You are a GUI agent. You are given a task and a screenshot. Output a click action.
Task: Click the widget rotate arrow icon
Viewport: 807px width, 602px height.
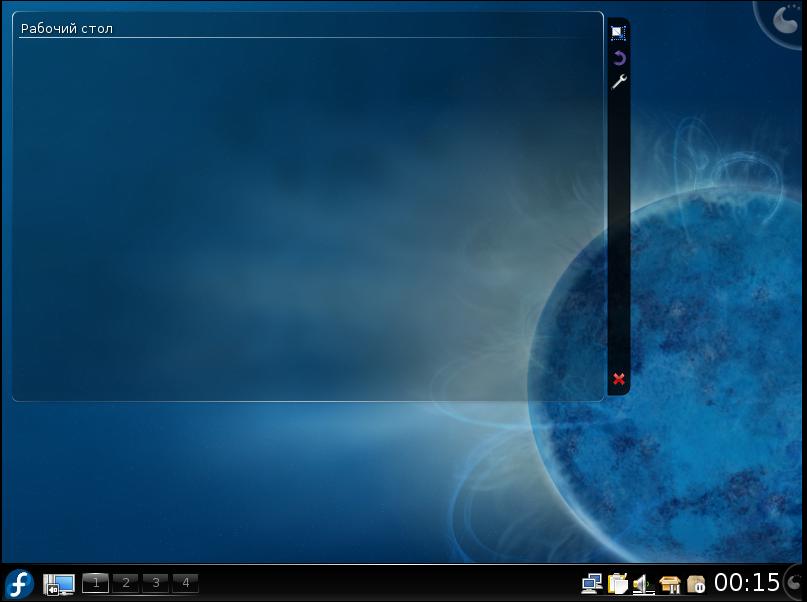619,58
